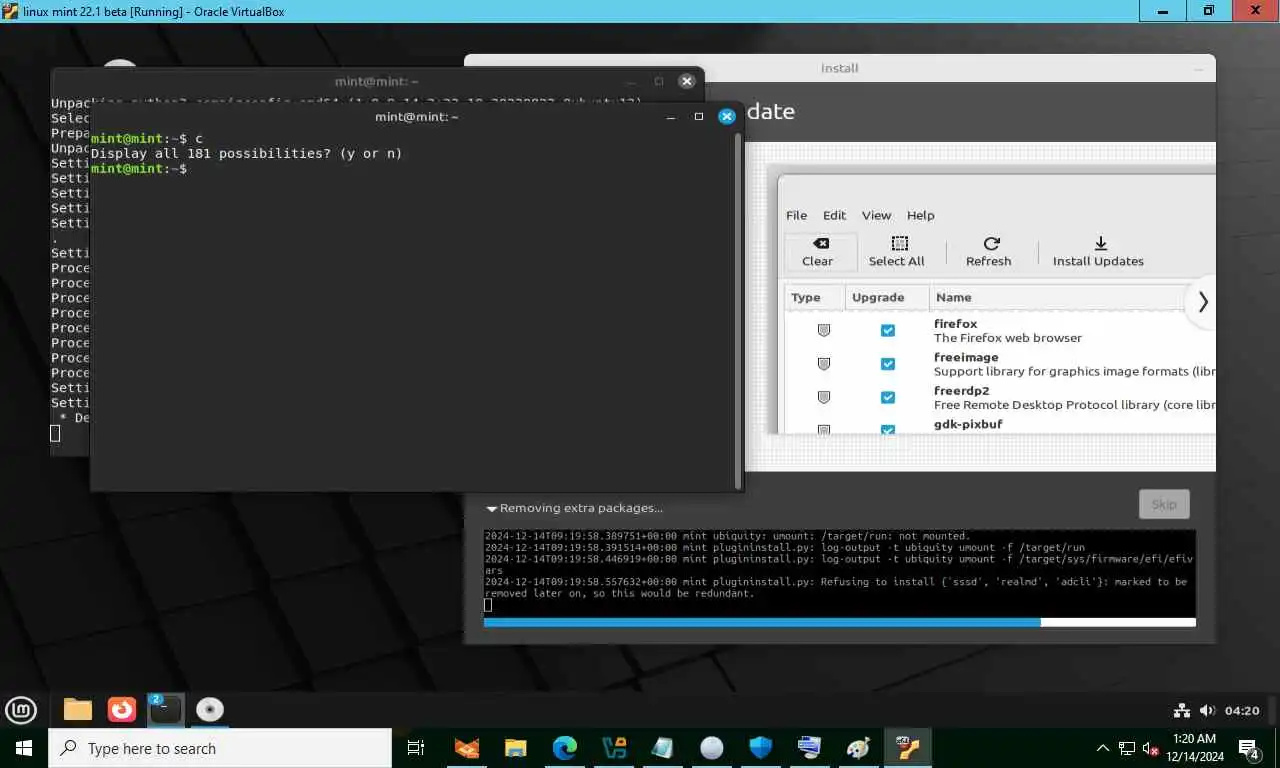Viewport: 1280px width, 768px height.
Task: Click the front terminal scrollbar
Action: 739,310
